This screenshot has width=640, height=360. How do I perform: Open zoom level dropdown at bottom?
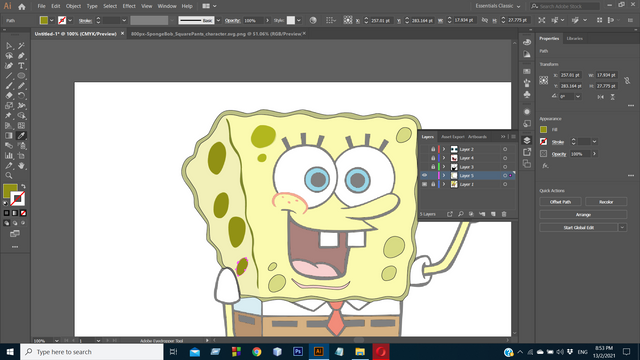56,341
